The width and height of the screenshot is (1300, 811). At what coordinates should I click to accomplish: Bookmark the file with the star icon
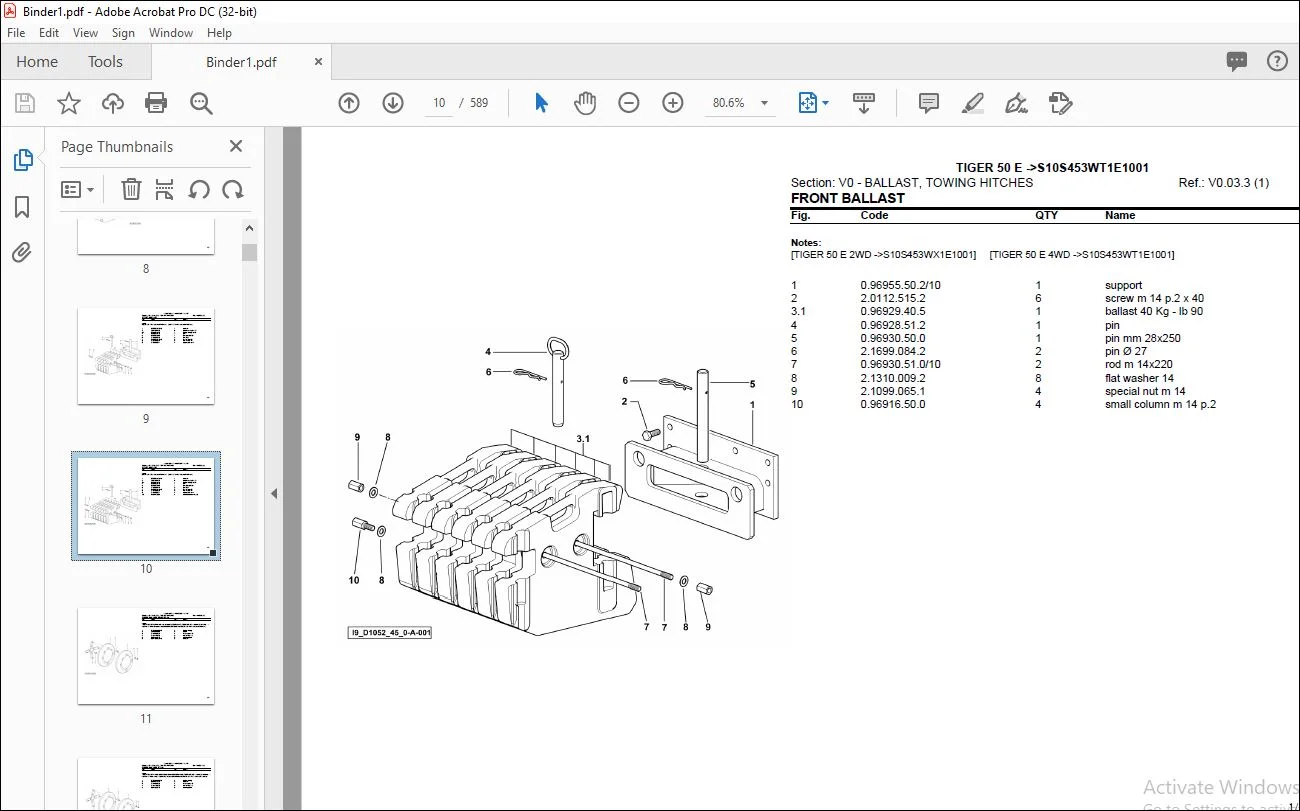69,103
